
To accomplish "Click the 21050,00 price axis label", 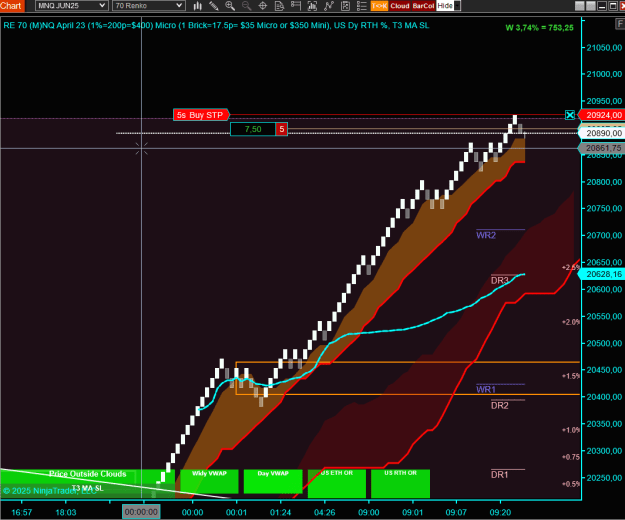I will [604, 47].
